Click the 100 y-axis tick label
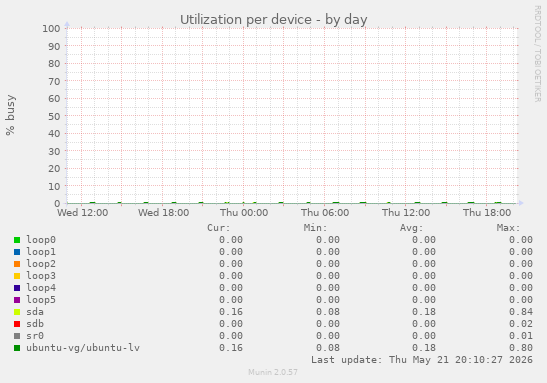Screen dimensions: 547x383 point(51,29)
